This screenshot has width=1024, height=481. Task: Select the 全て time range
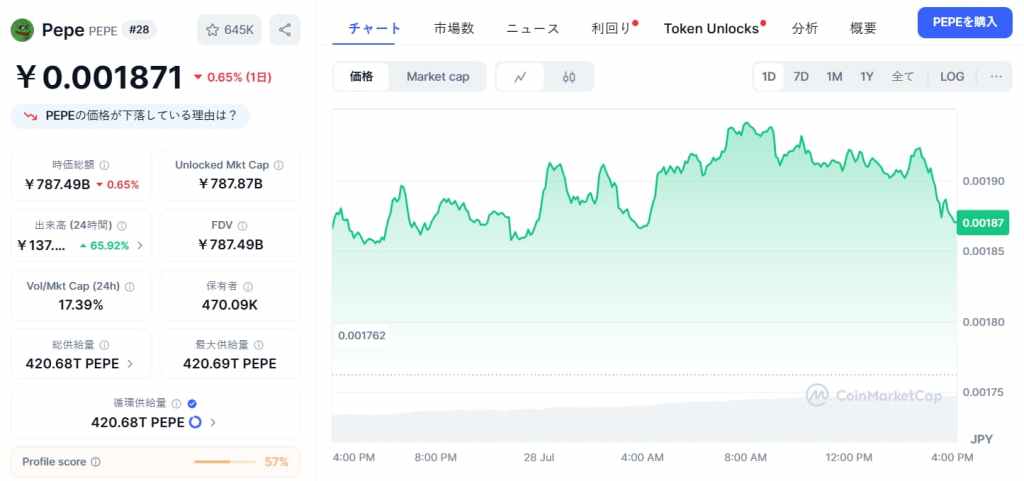[903, 76]
